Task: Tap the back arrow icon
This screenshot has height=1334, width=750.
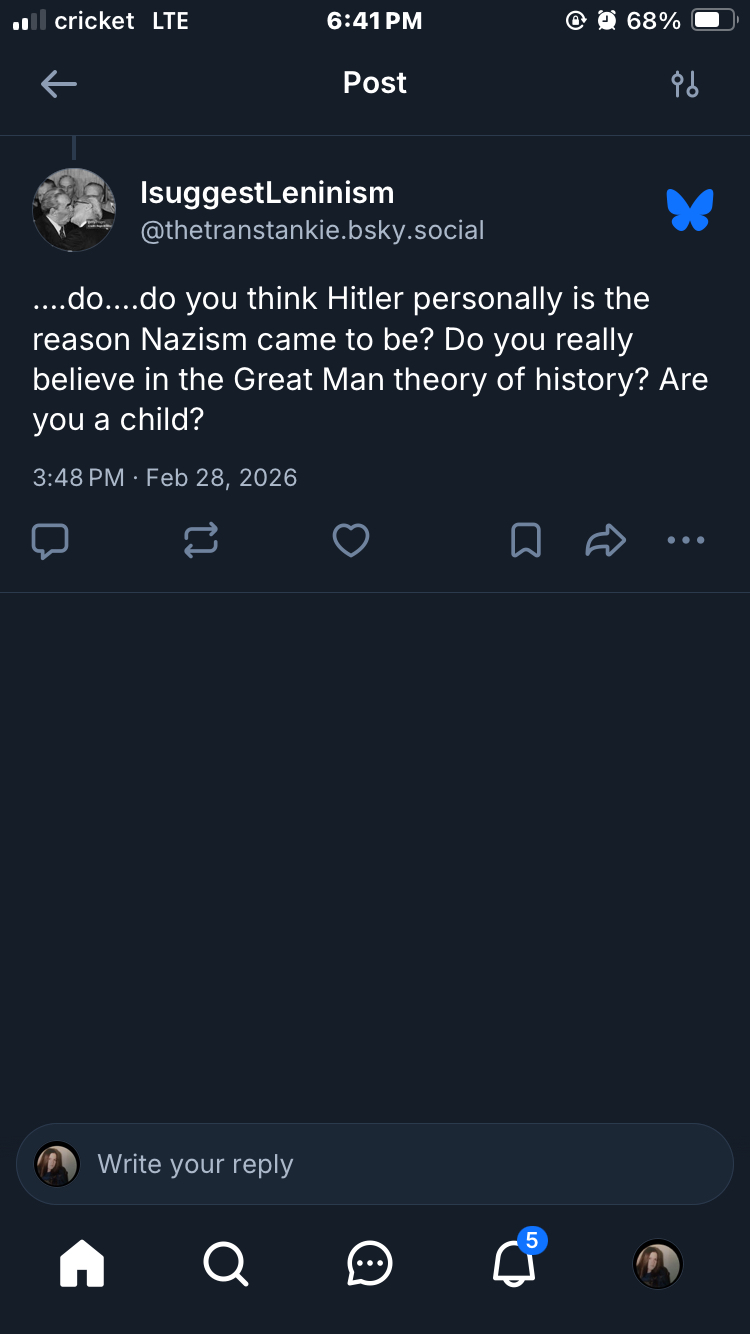Action: coord(58,84)
